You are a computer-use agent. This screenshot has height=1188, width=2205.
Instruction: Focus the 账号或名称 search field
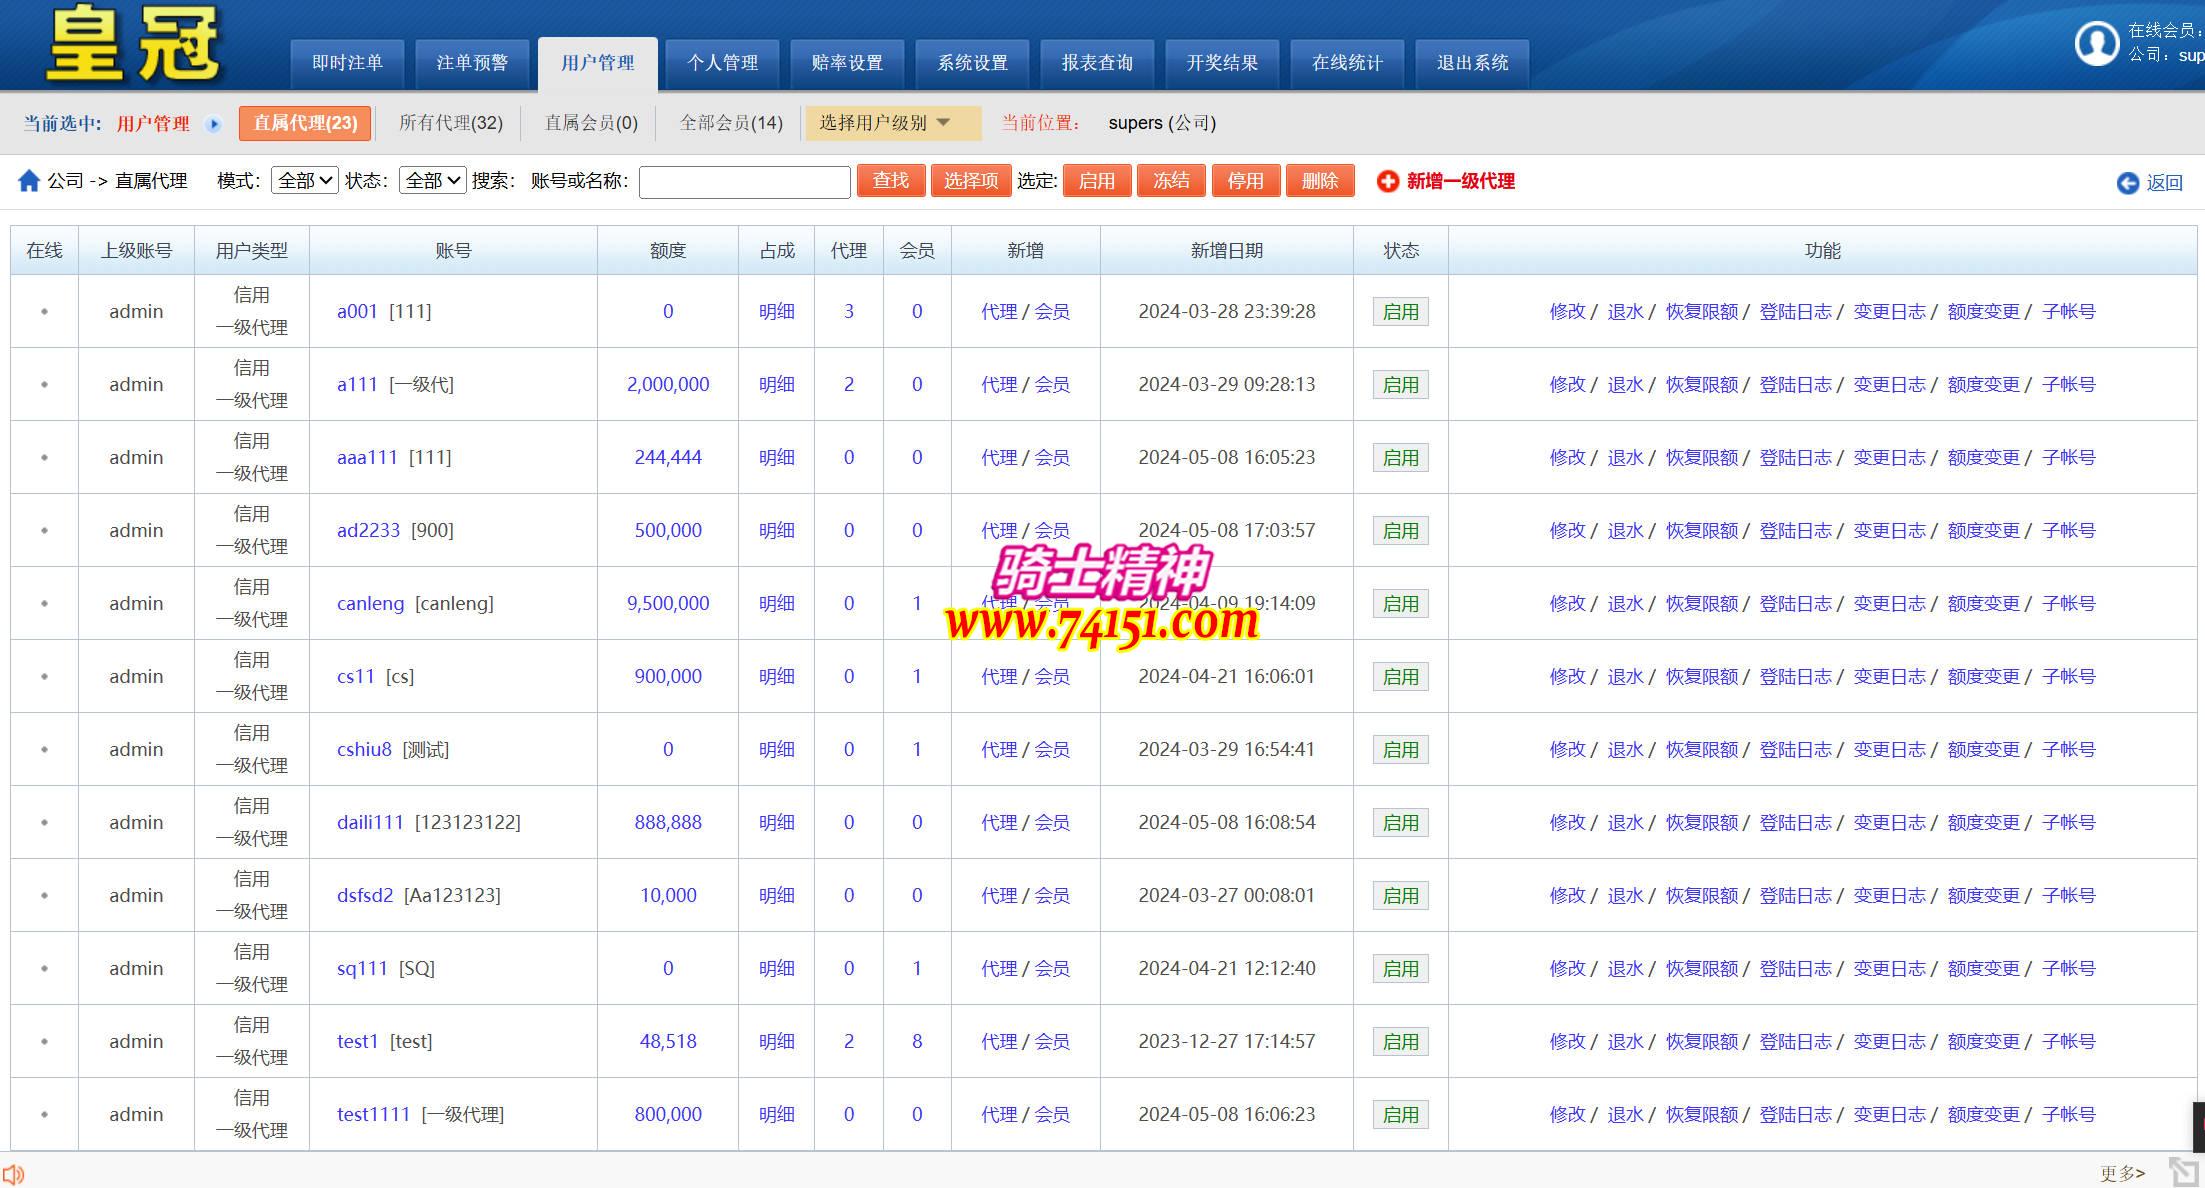744,182
